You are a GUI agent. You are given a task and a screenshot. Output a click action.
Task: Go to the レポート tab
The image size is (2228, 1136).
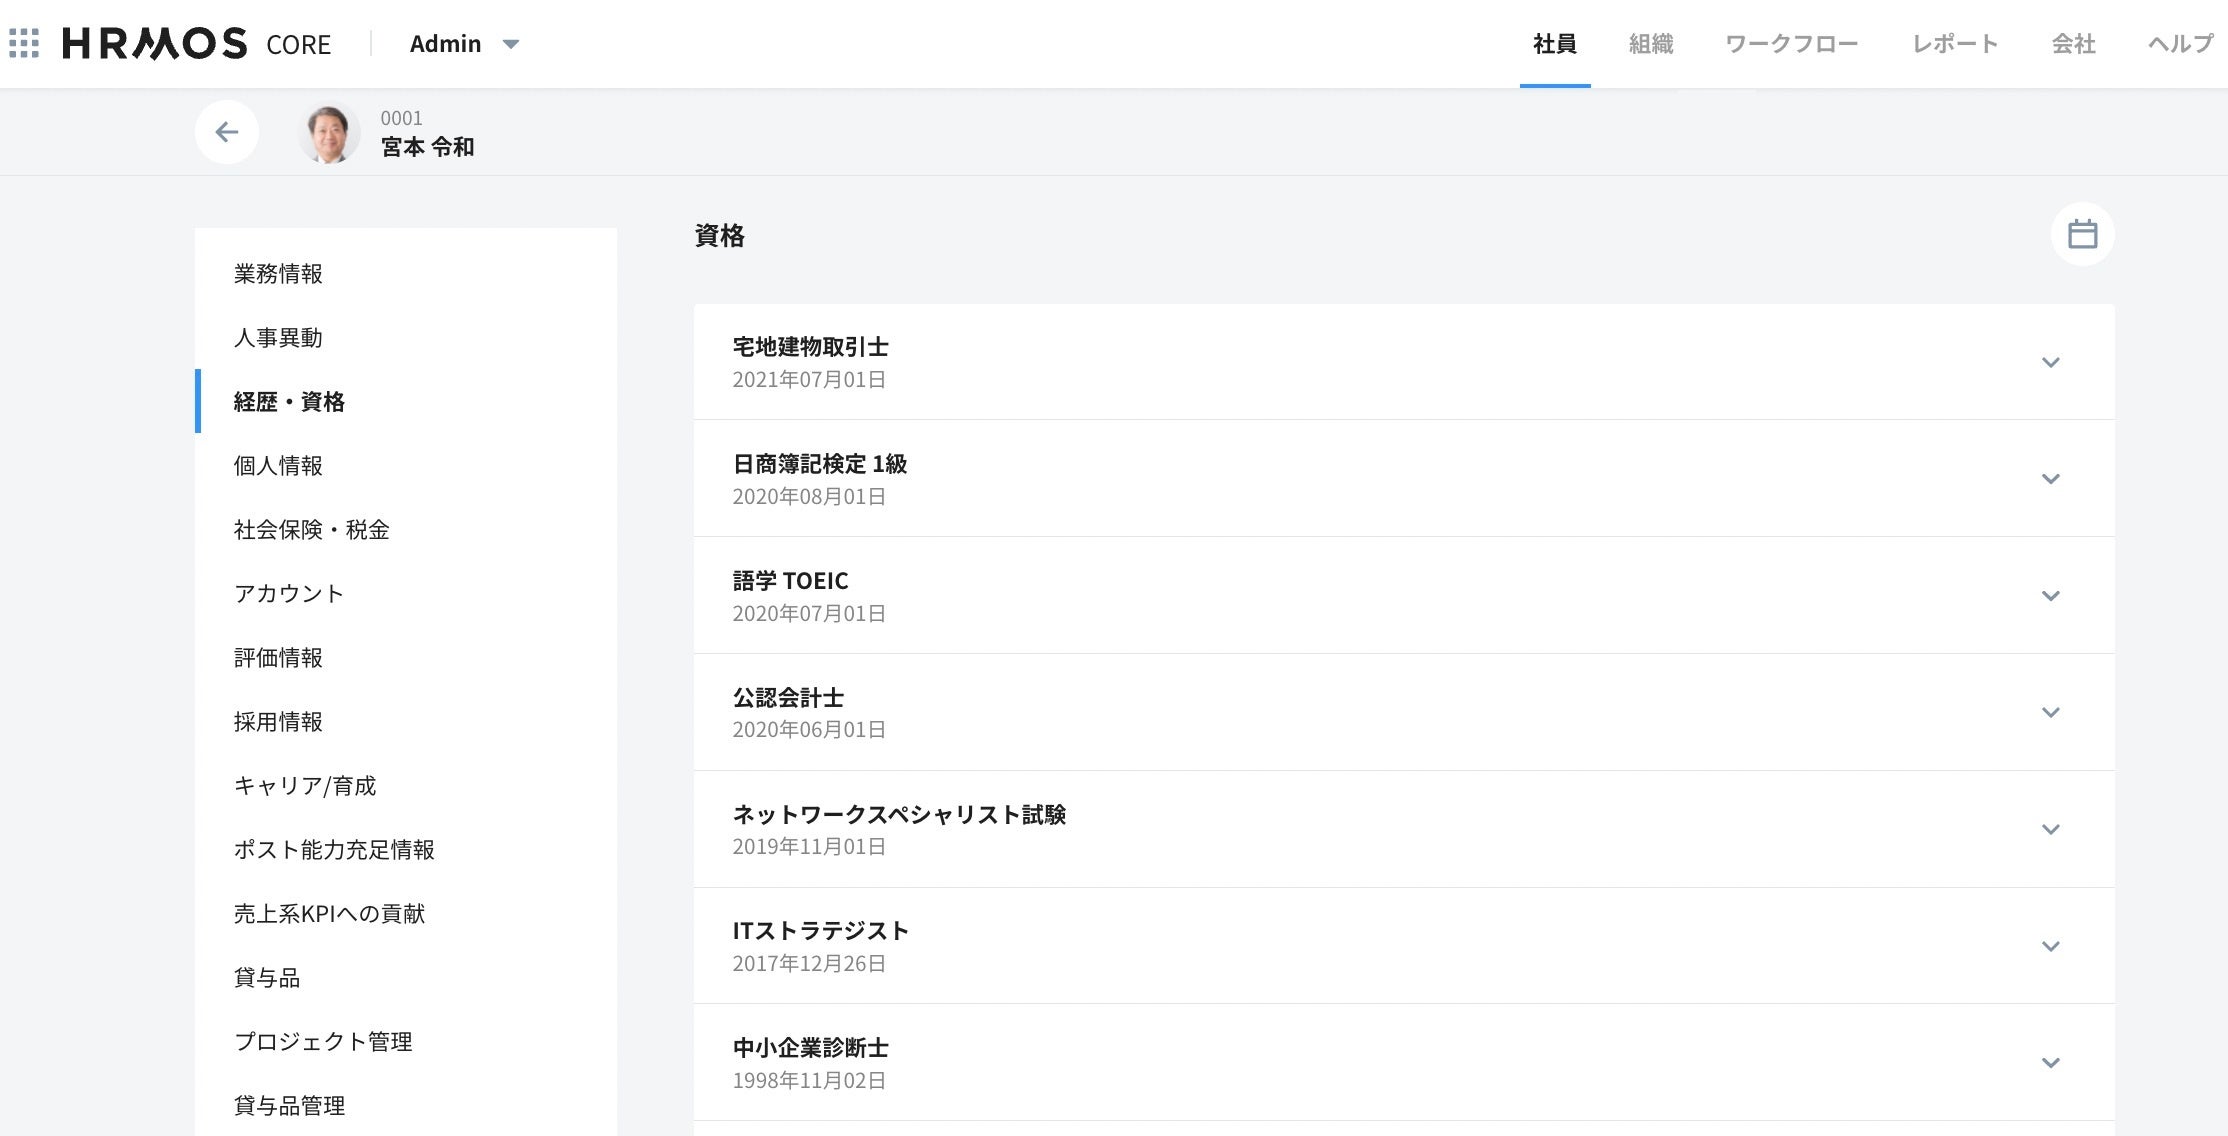pos(1954,44)
